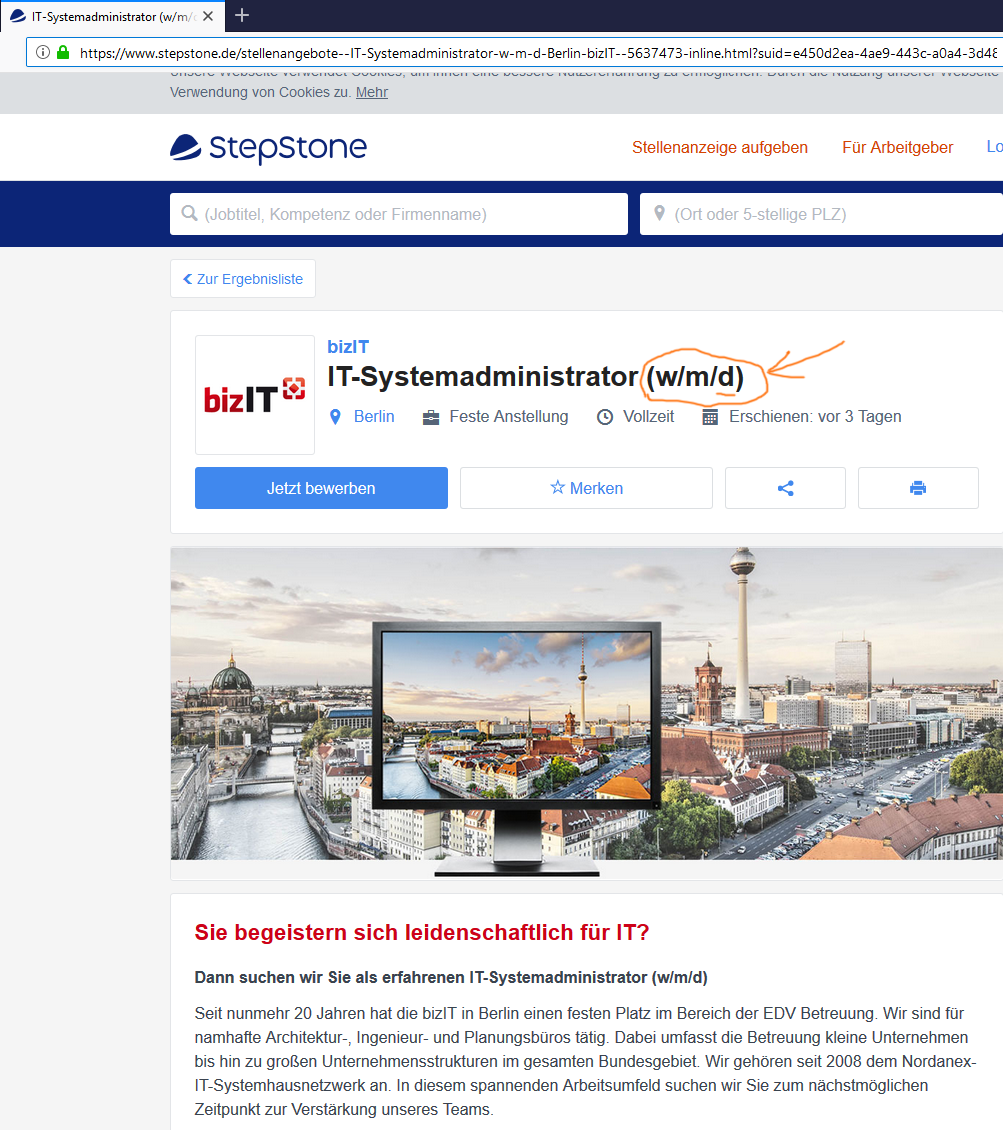Image resolution: width=1003 pixels, height=1130 pixels.
Task: Print the job listing via printer icon
Action: (x=918, y=488)
